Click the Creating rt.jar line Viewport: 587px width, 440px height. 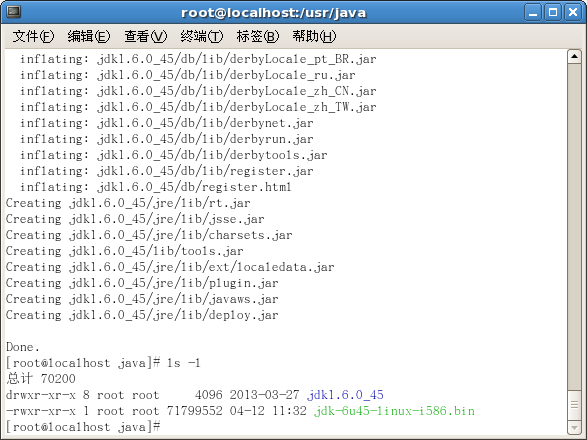(x=128, y=203)
